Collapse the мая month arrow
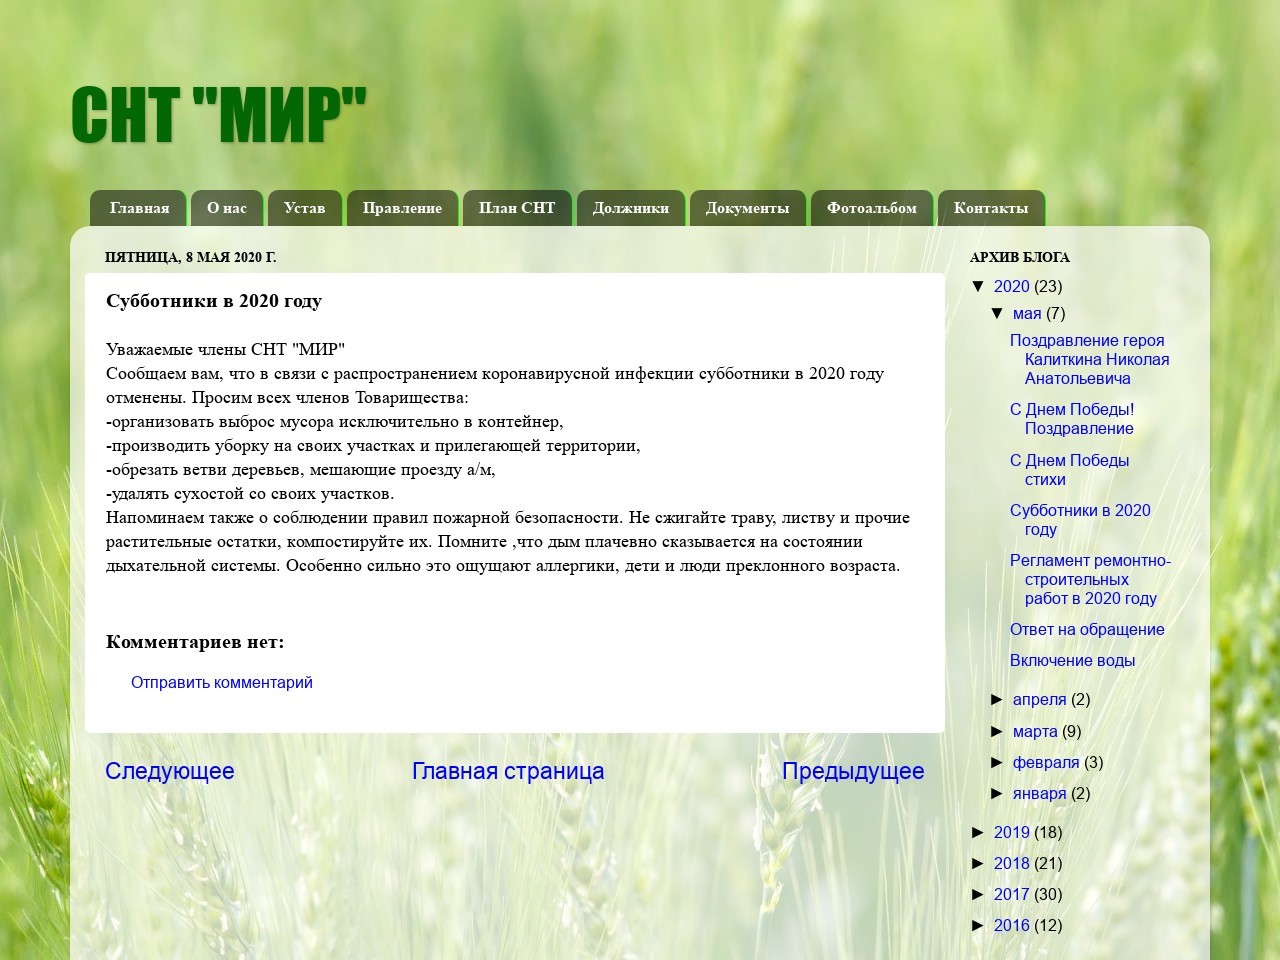The image size is (1280, 960). coord(997,313)
